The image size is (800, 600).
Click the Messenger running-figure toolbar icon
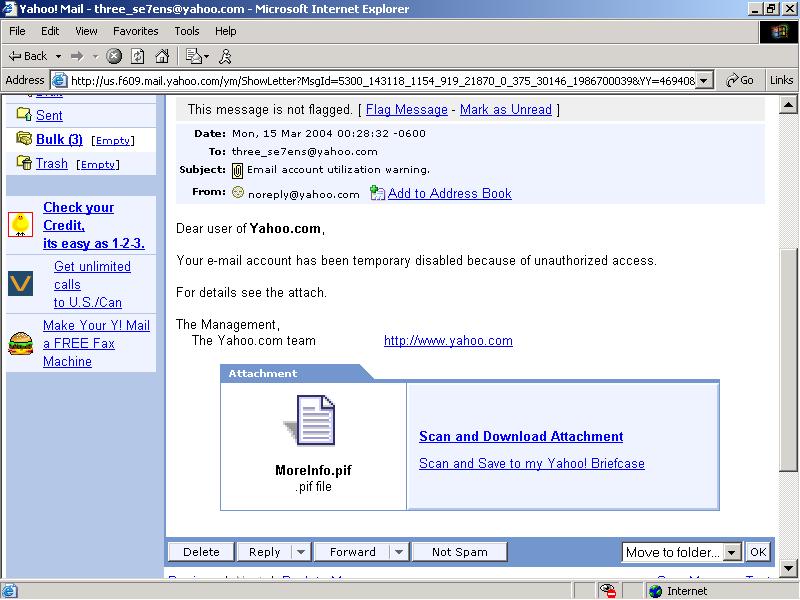point(225,56)
